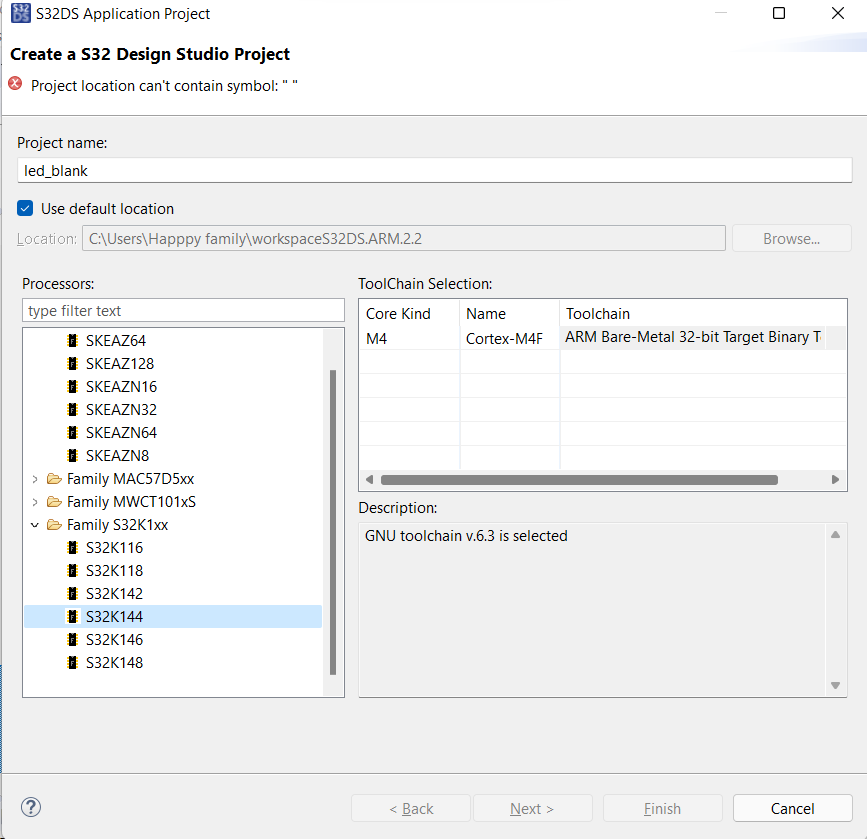
Task: Uncheck the Use default location checkbox
Action: [26, 209]
